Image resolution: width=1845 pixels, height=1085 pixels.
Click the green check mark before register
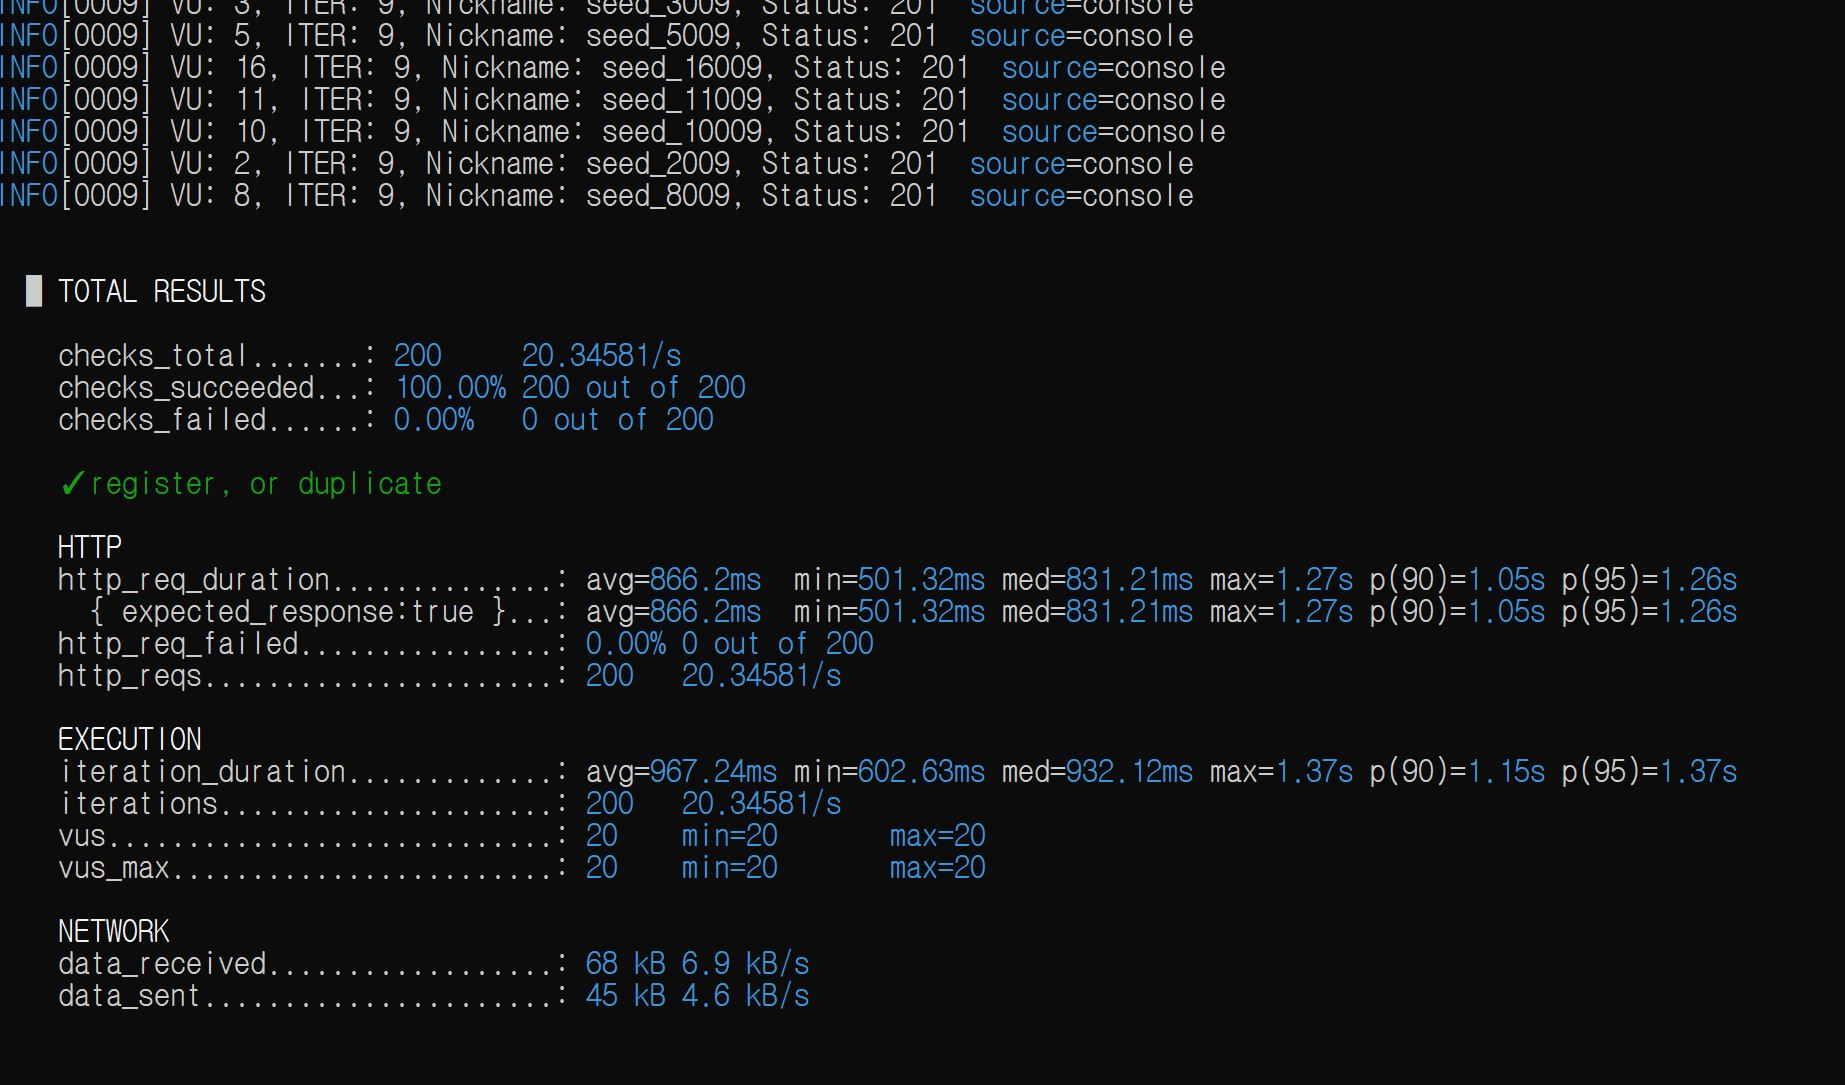[x=72, y=484]
